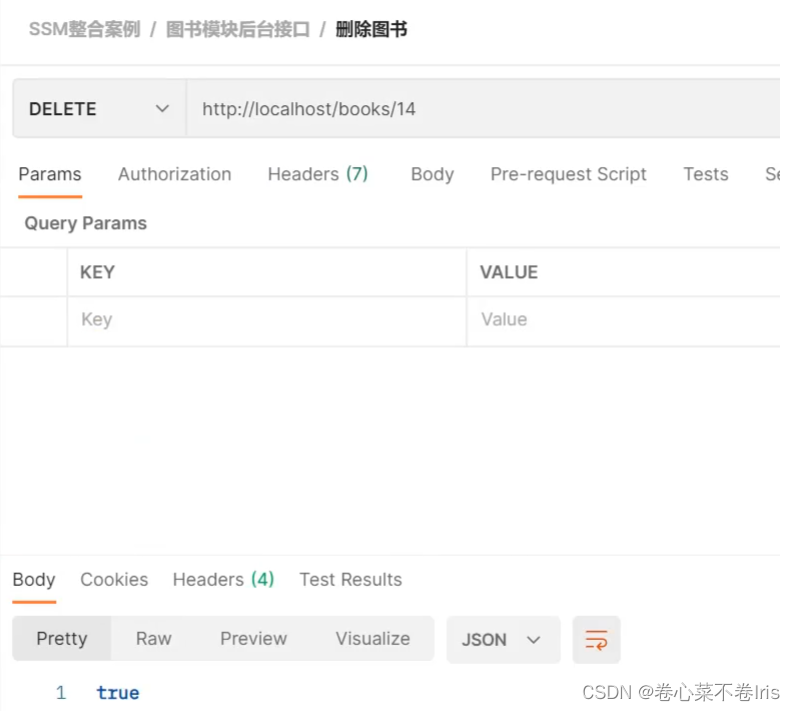Click the query param Value field
Viewport: 795px width, 711px height.
point(624,321)
